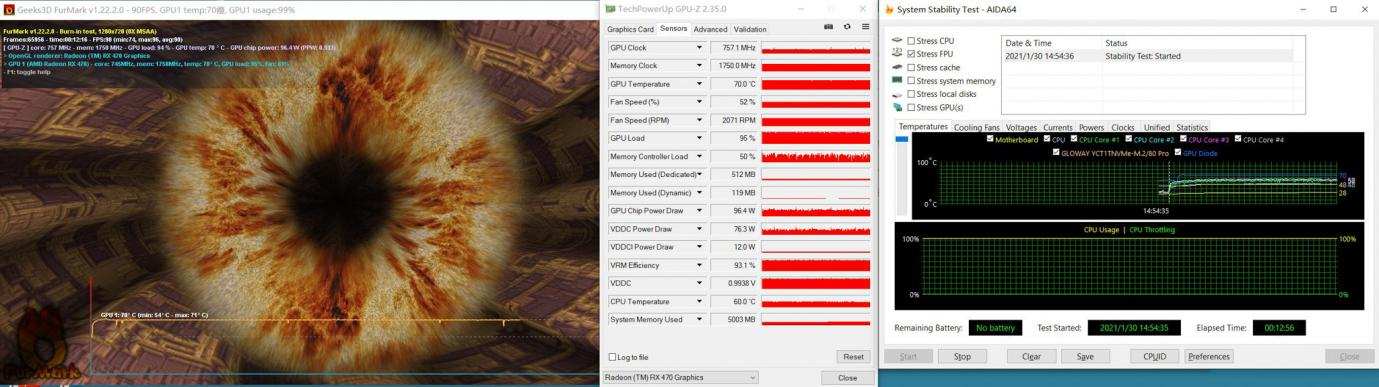Click the GPU-Z refresh icon
Viewport: 1379px width, 387px height.
click(847, 27)
